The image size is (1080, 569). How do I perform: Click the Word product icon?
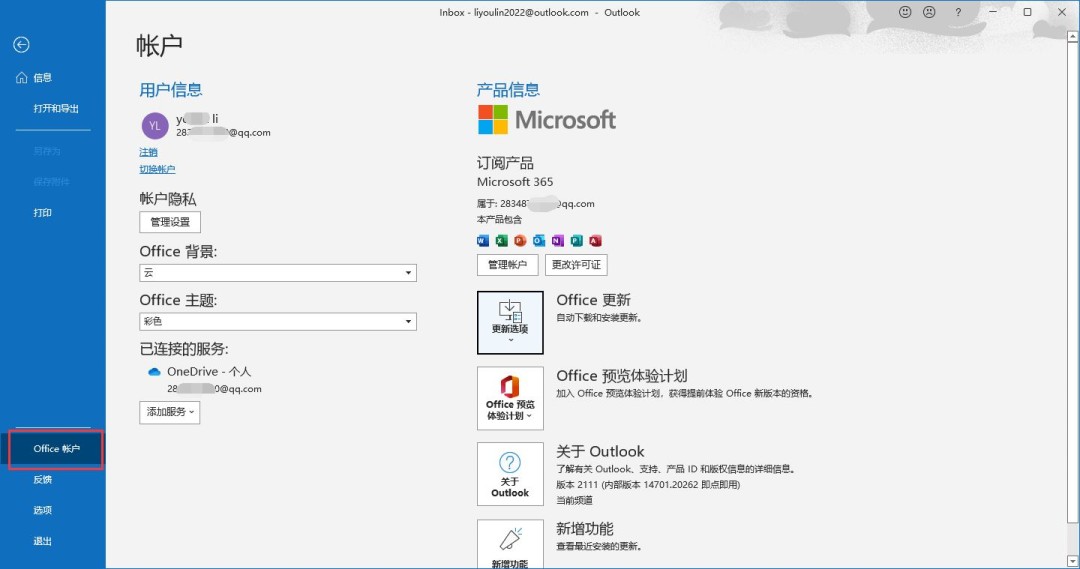click(x=483, y=240)
